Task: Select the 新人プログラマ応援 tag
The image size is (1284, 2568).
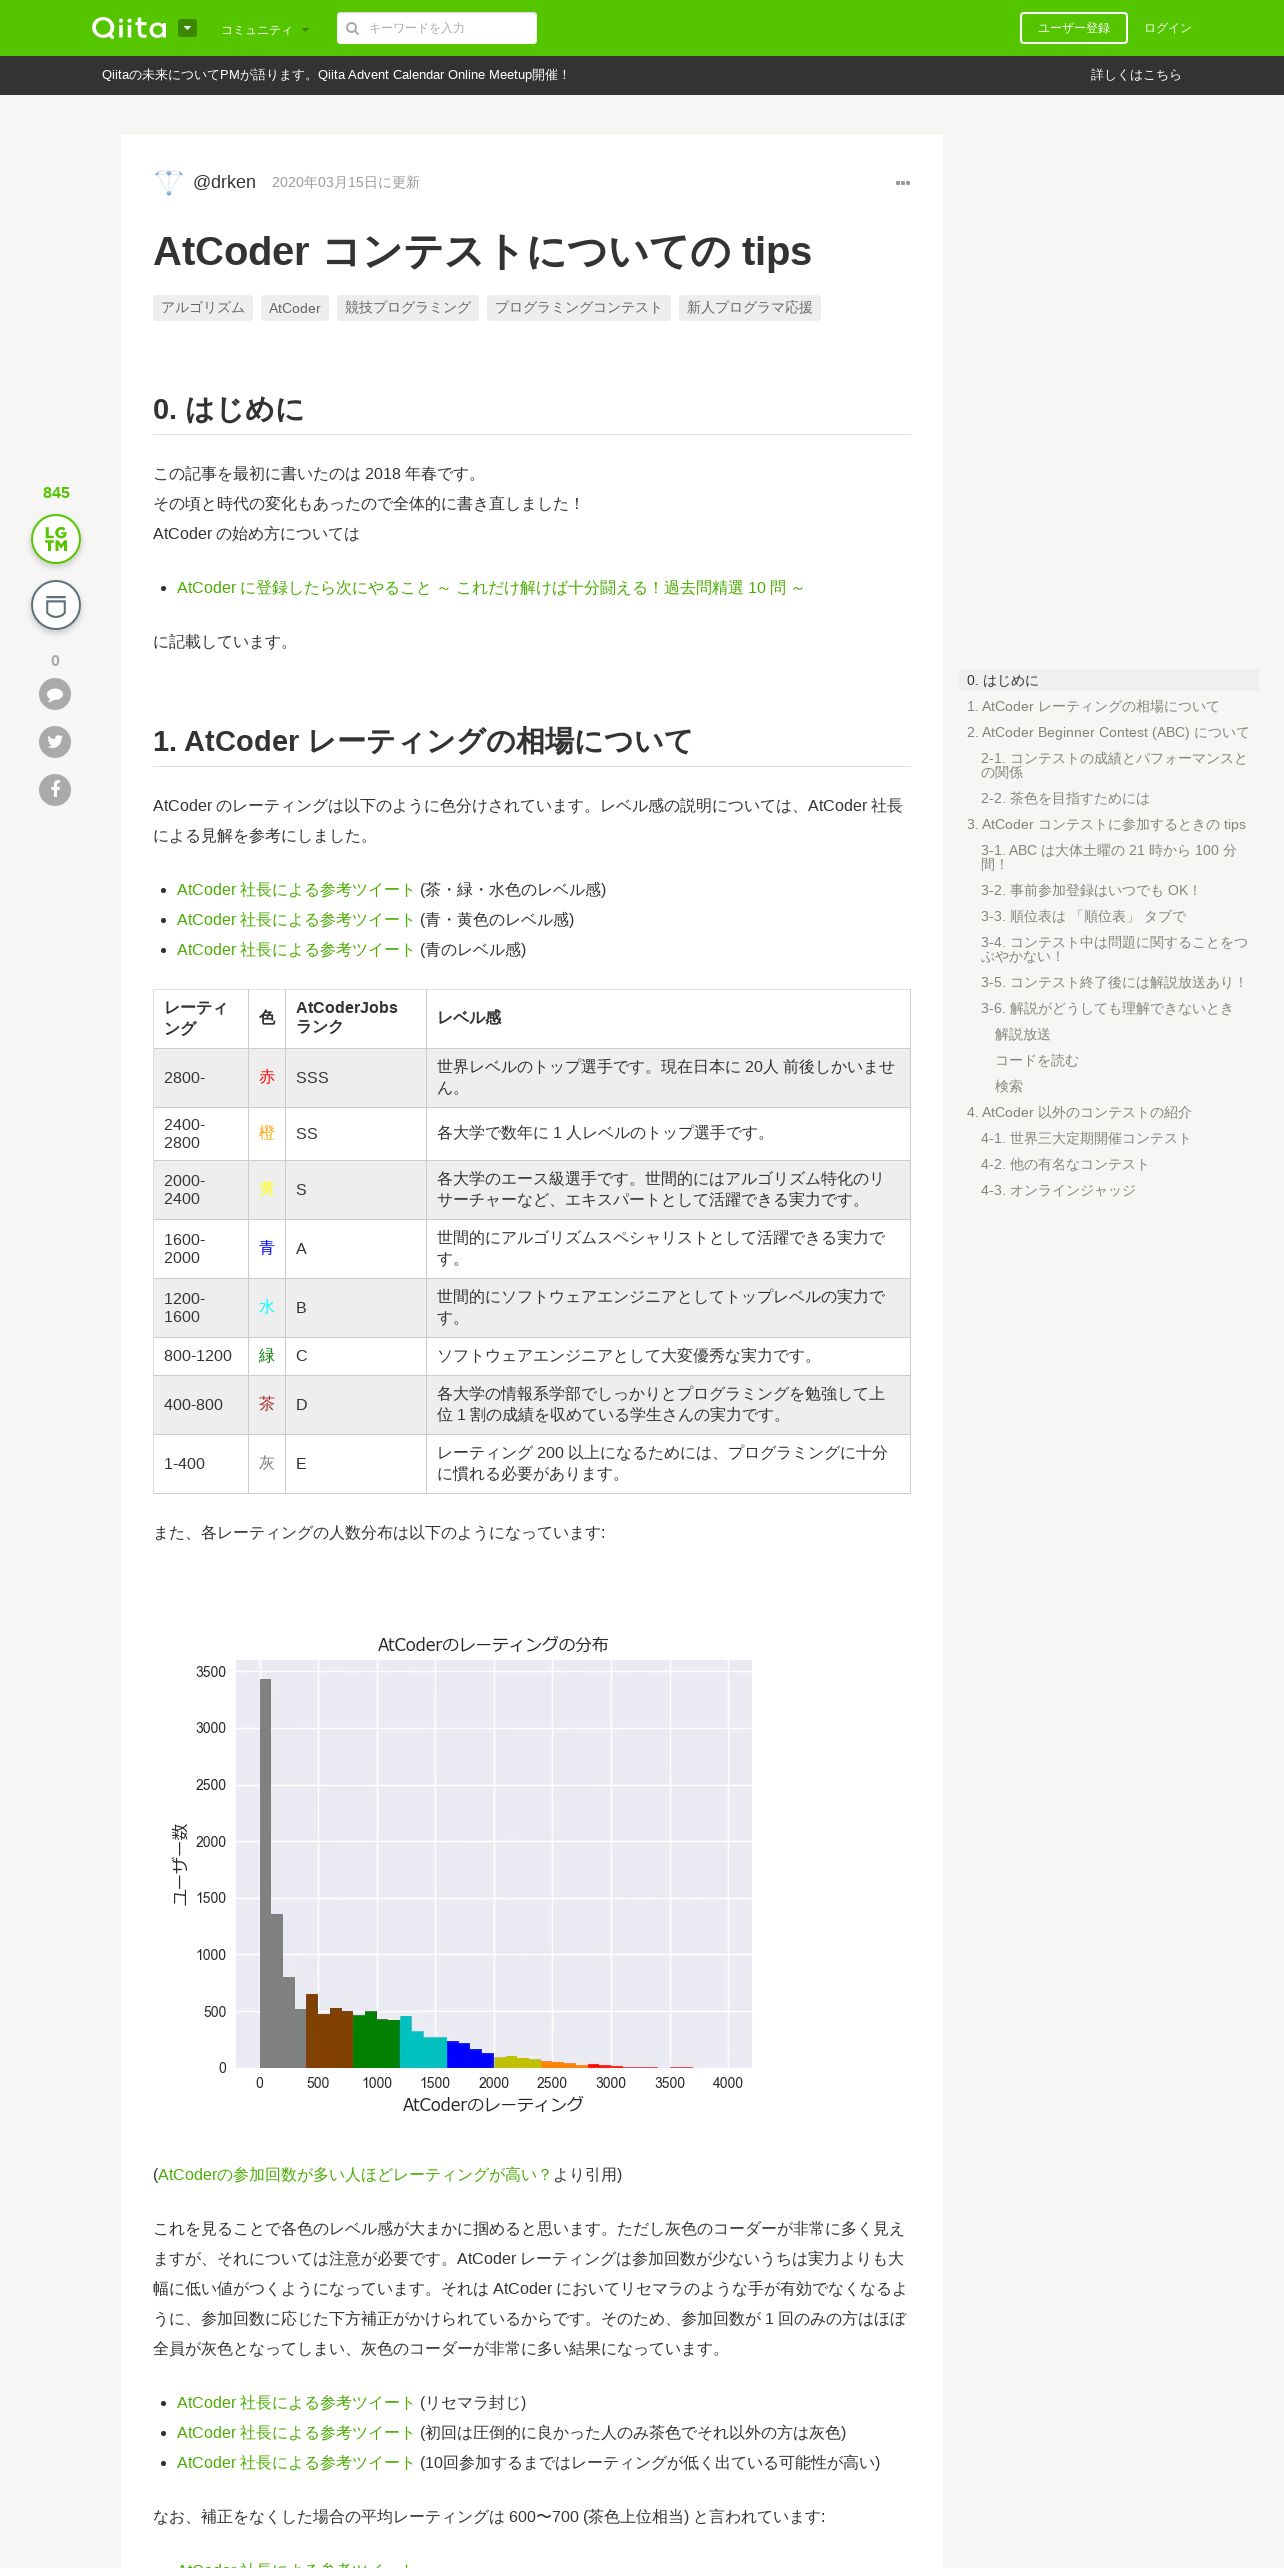Action: (x=749, y=308)
